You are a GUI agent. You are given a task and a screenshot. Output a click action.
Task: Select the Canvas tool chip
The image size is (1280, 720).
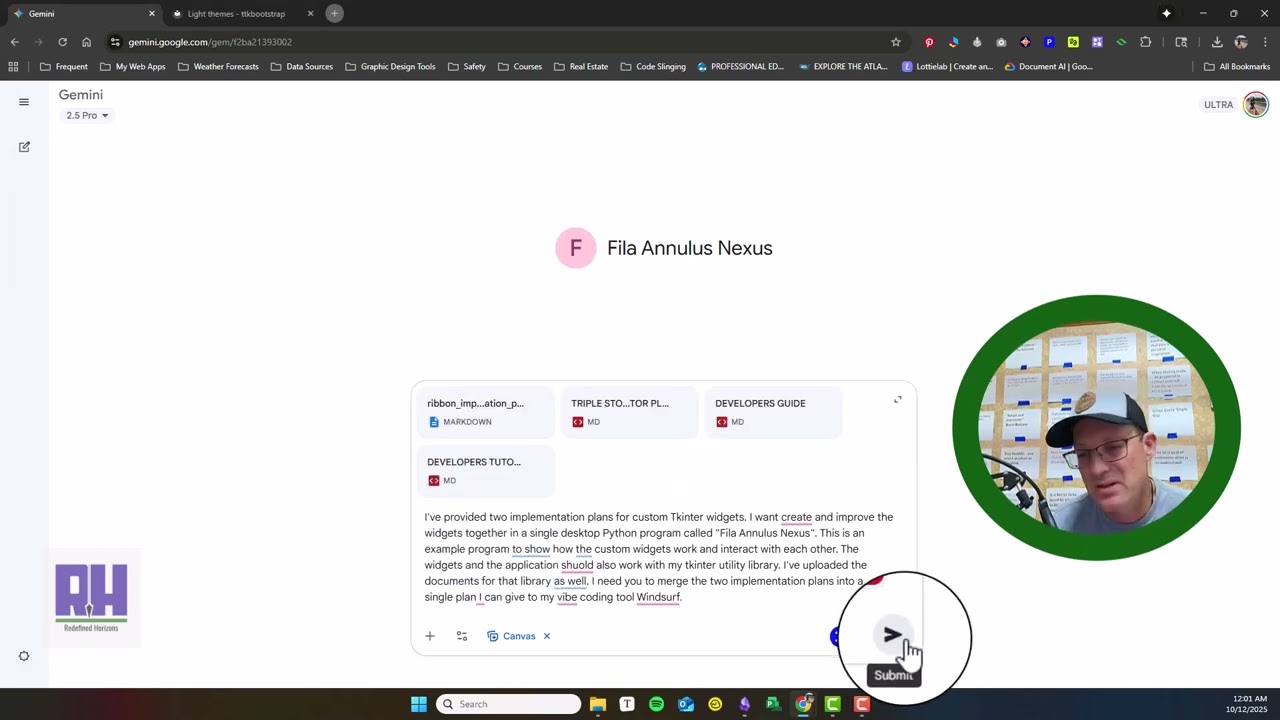(511, 636)
